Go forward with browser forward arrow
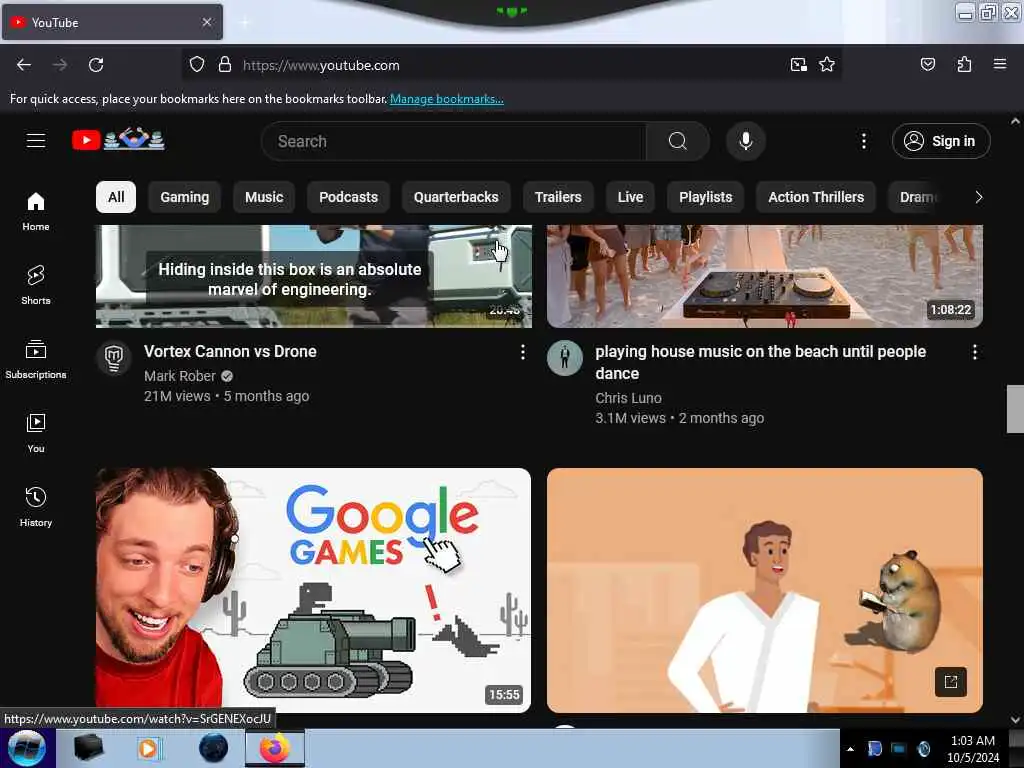Image resolution: width=1024 pixels, height=768 pixels. (59, 65)
